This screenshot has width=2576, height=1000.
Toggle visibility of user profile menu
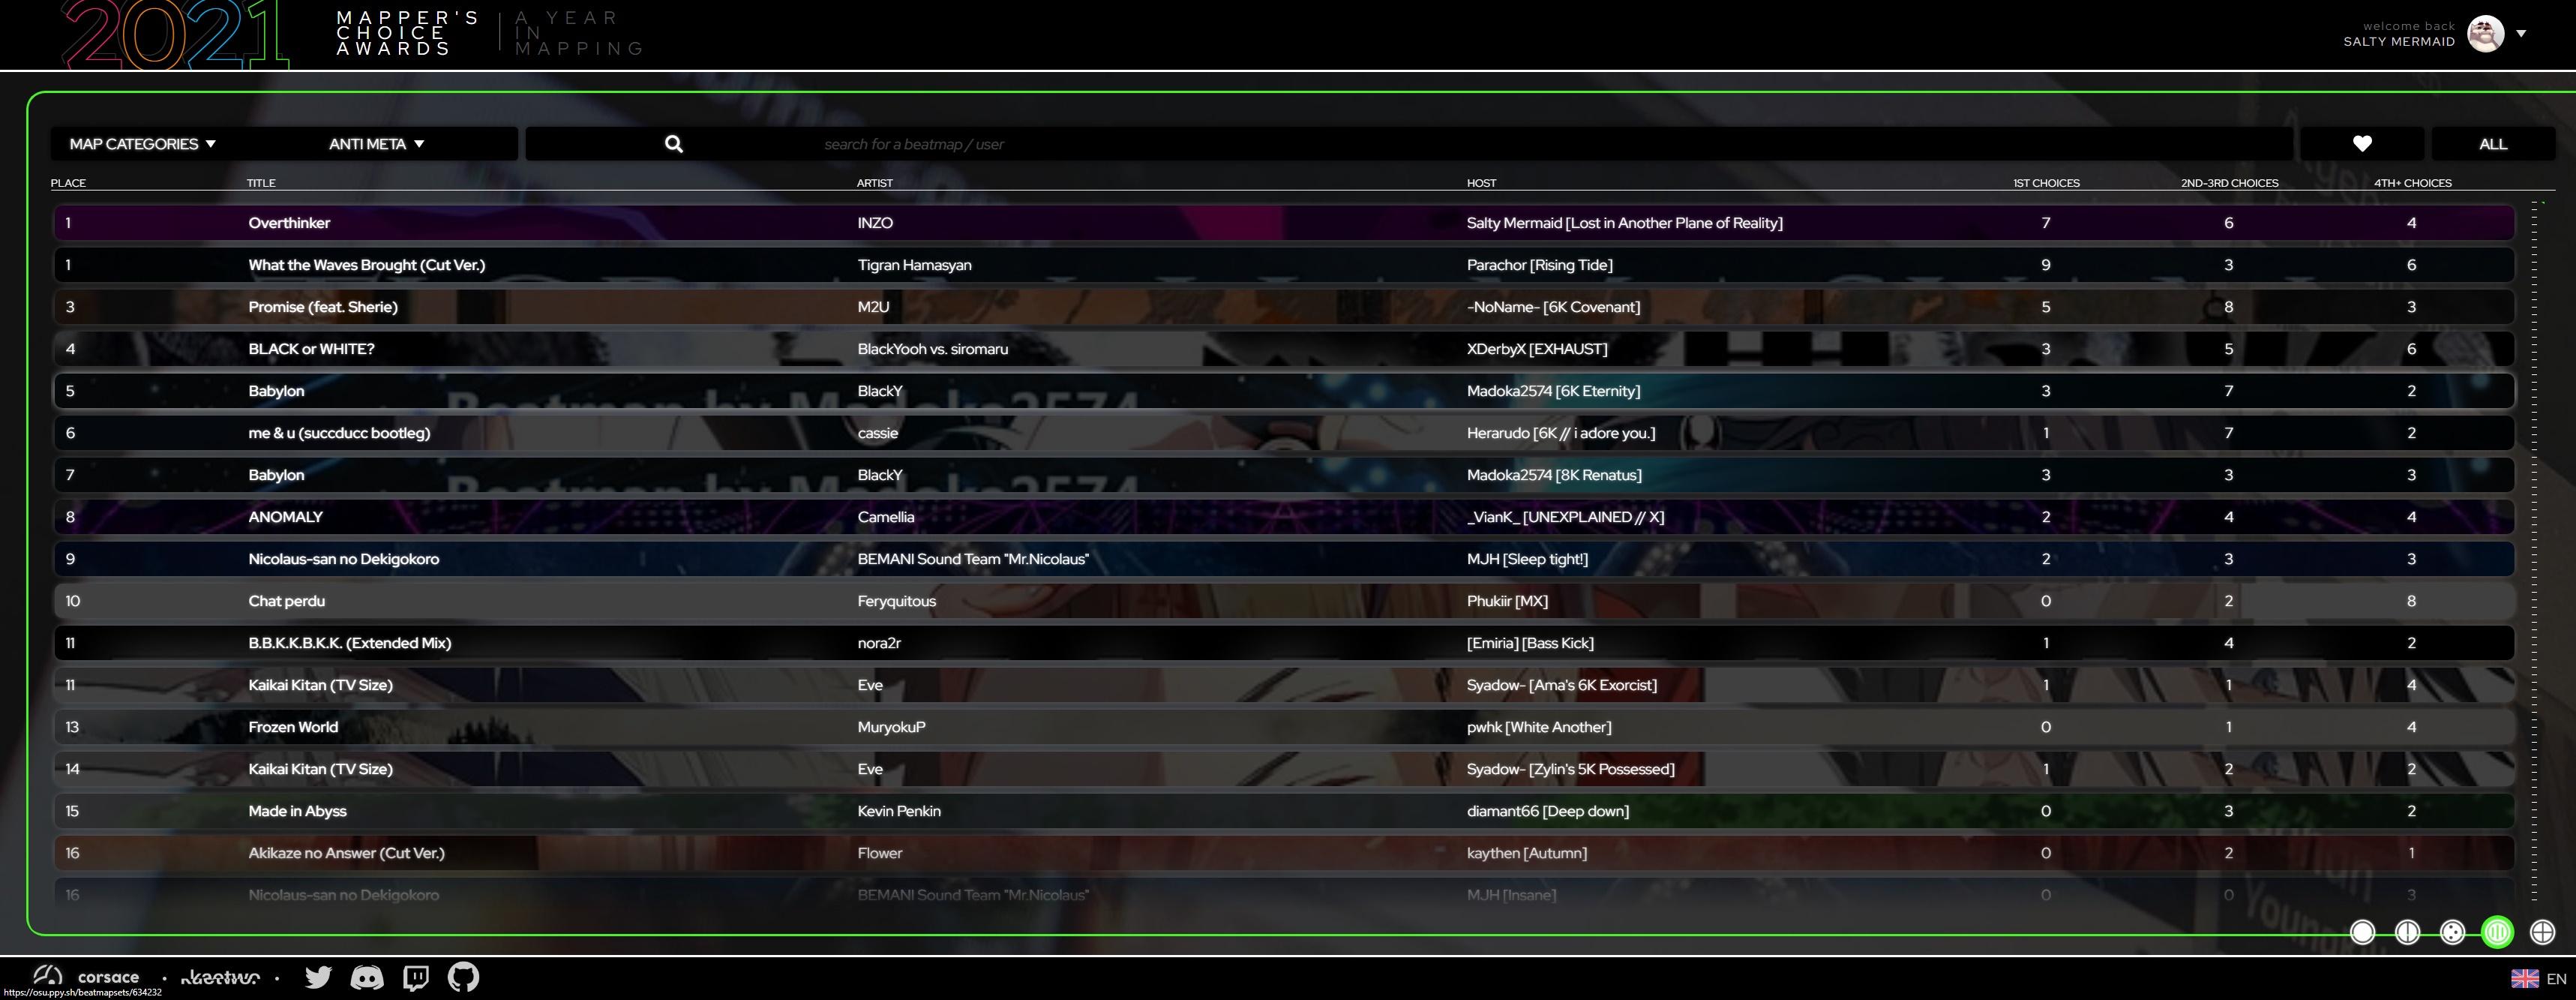pos(2521,32)
